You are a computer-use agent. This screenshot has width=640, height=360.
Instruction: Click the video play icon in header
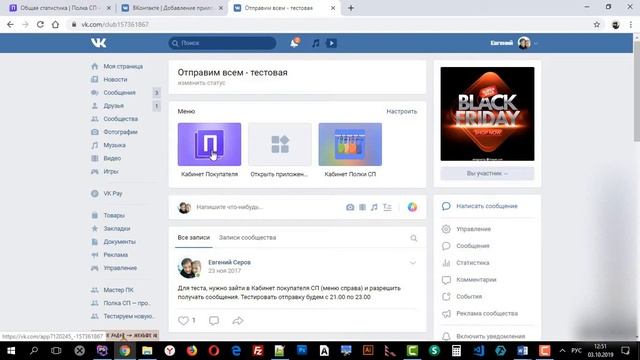point(331,43)
